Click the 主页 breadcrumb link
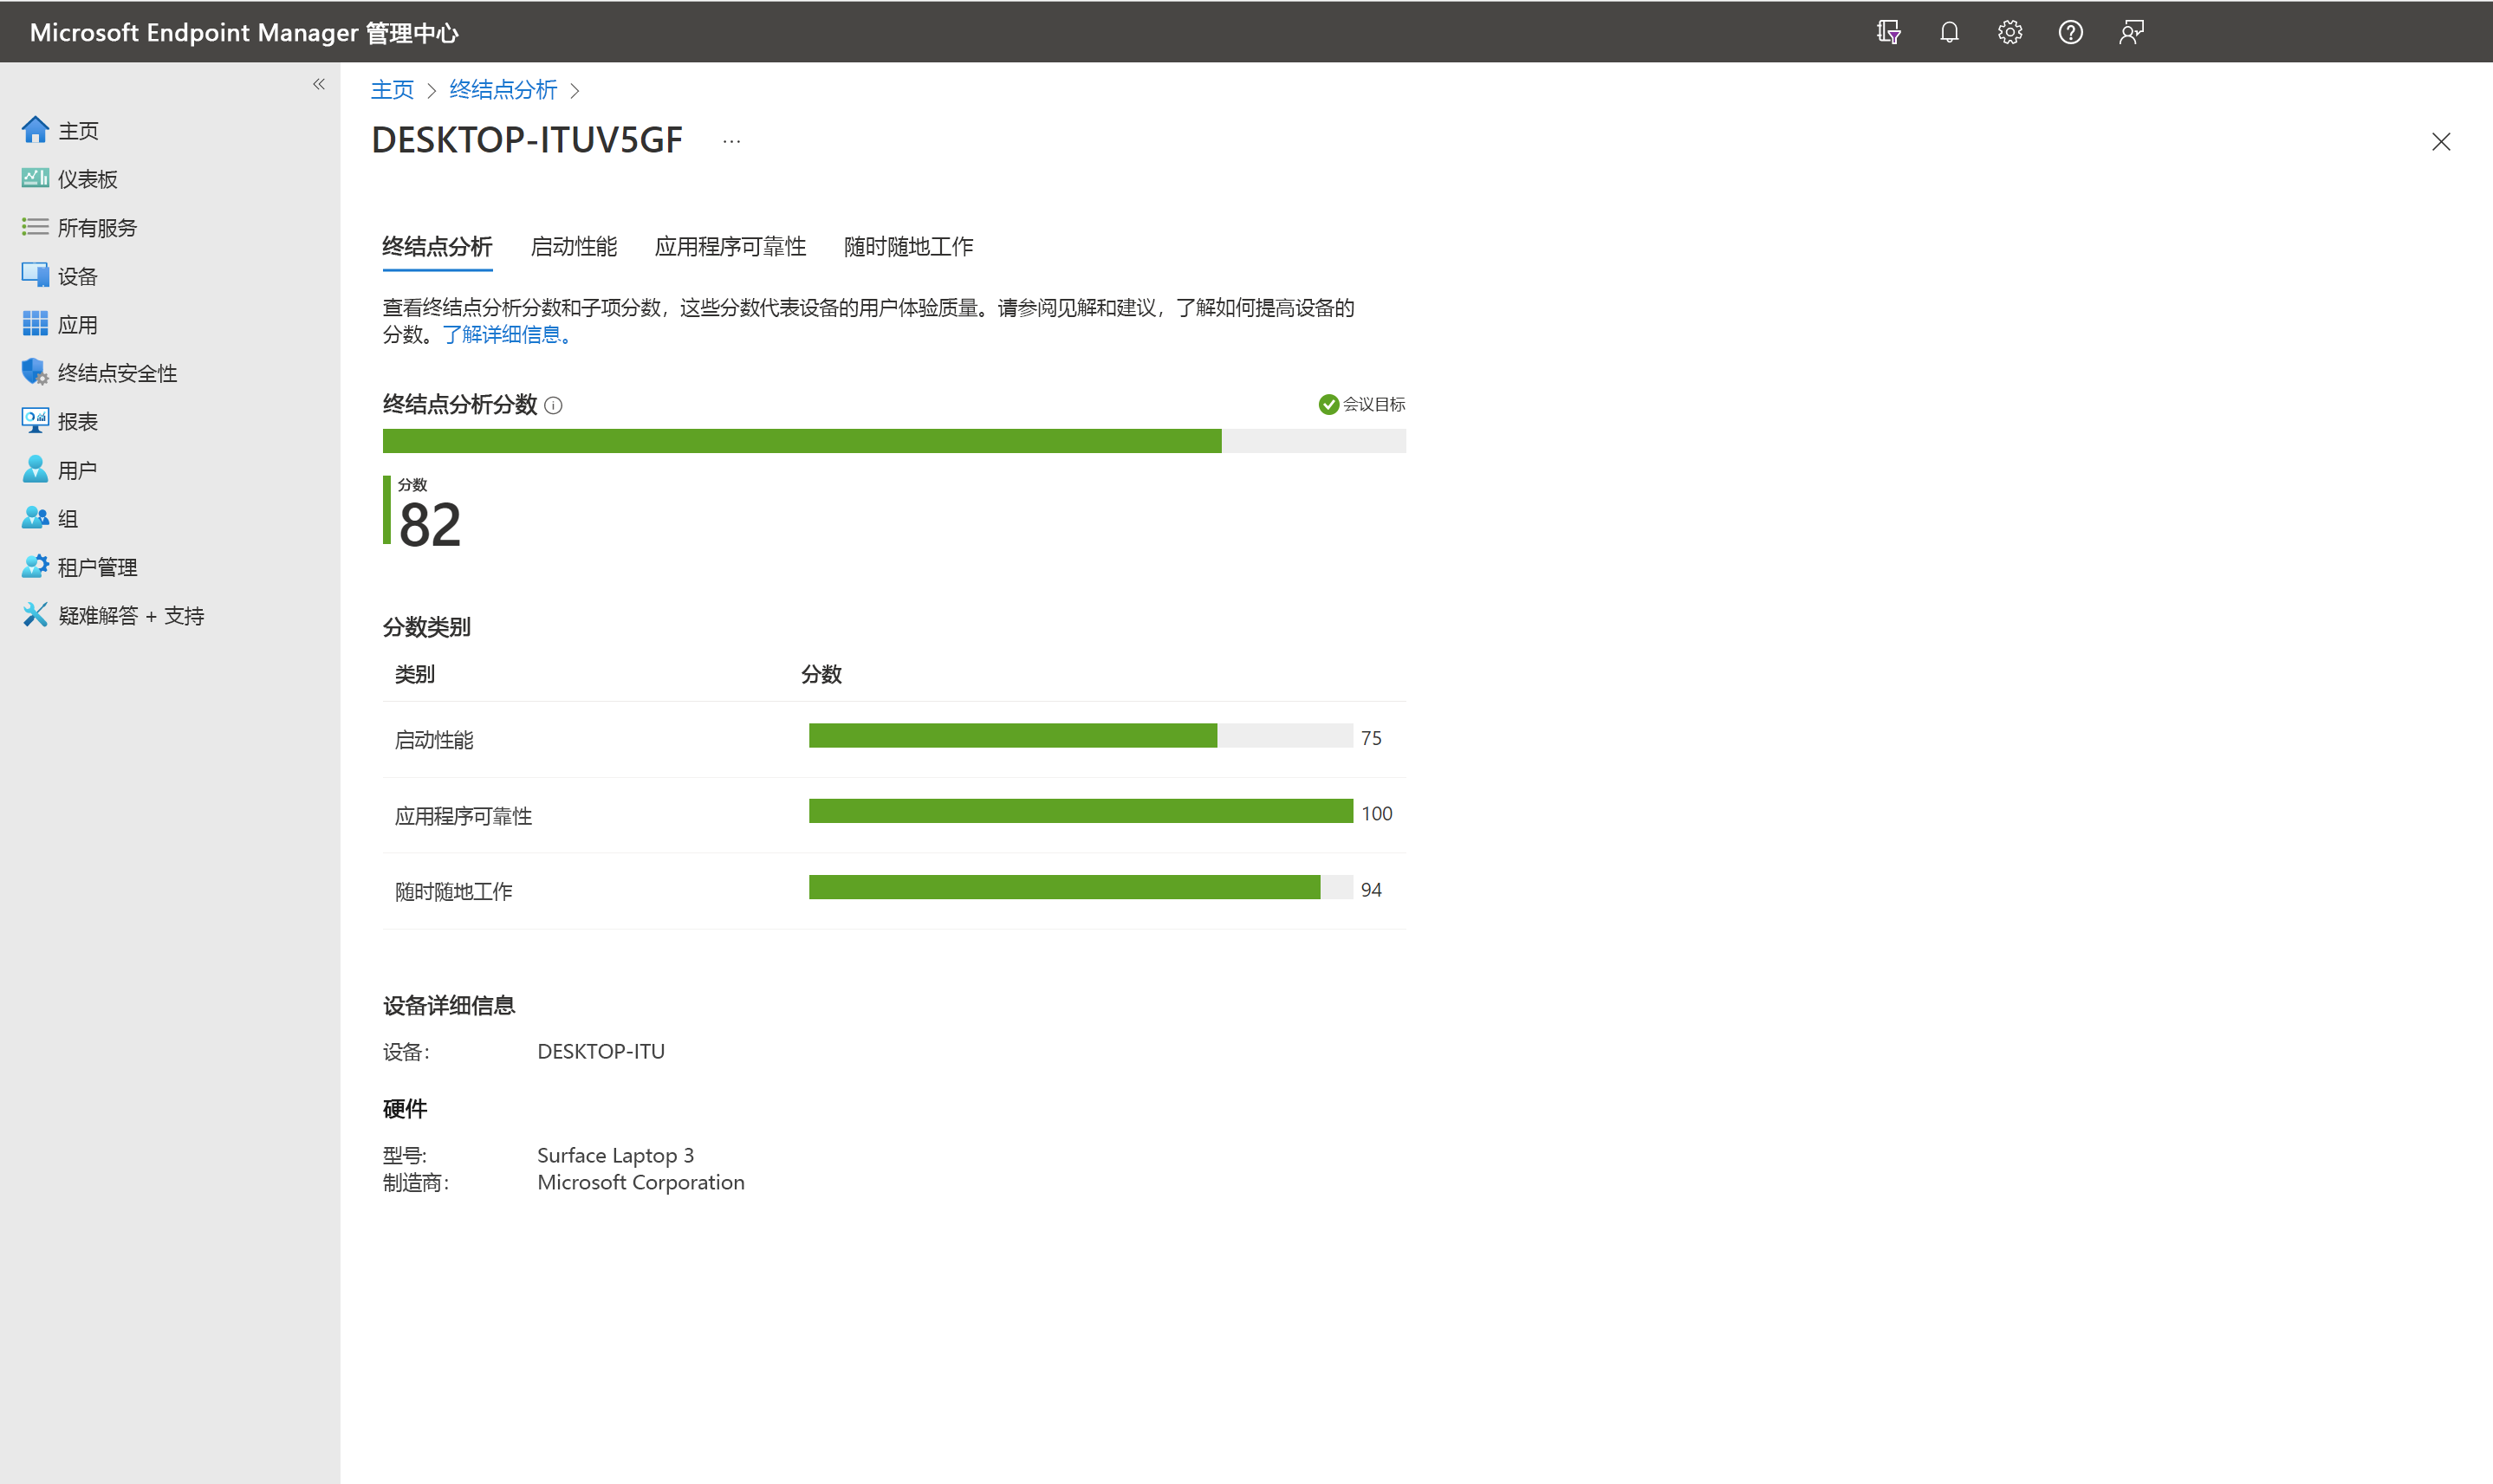 tap(392, 90)
